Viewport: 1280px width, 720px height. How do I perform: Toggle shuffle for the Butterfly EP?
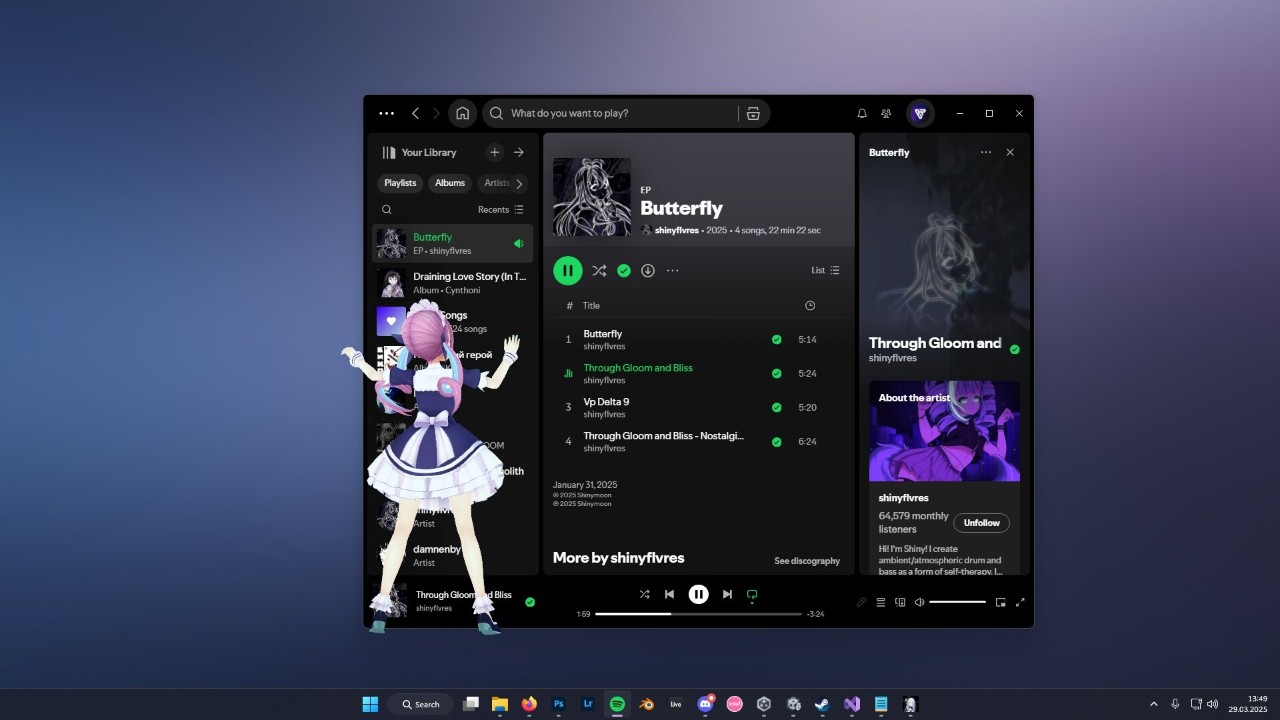[599, 270]
